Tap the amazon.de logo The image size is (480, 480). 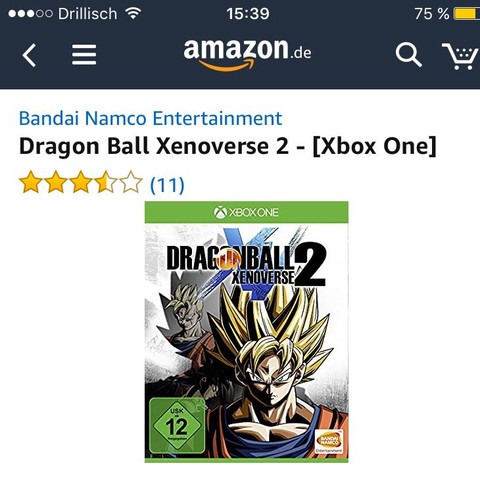(247, 54)
